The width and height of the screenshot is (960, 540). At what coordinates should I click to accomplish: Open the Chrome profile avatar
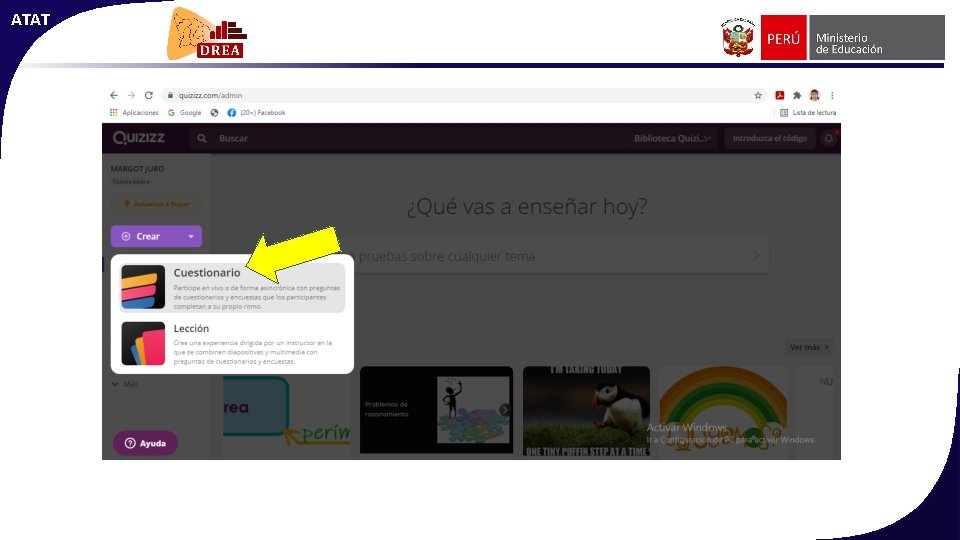814,96
